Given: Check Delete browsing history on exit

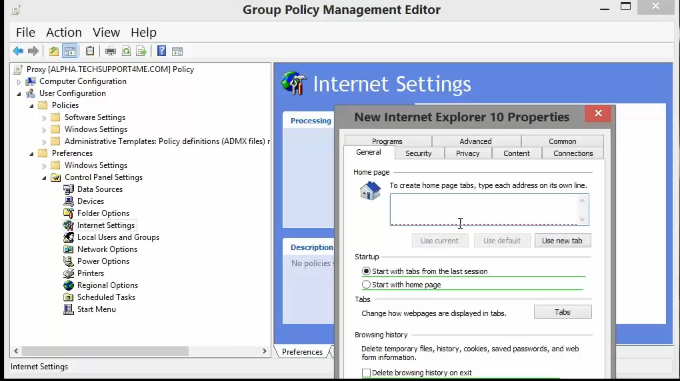Looking at the screenshot, I should point(366,373).
